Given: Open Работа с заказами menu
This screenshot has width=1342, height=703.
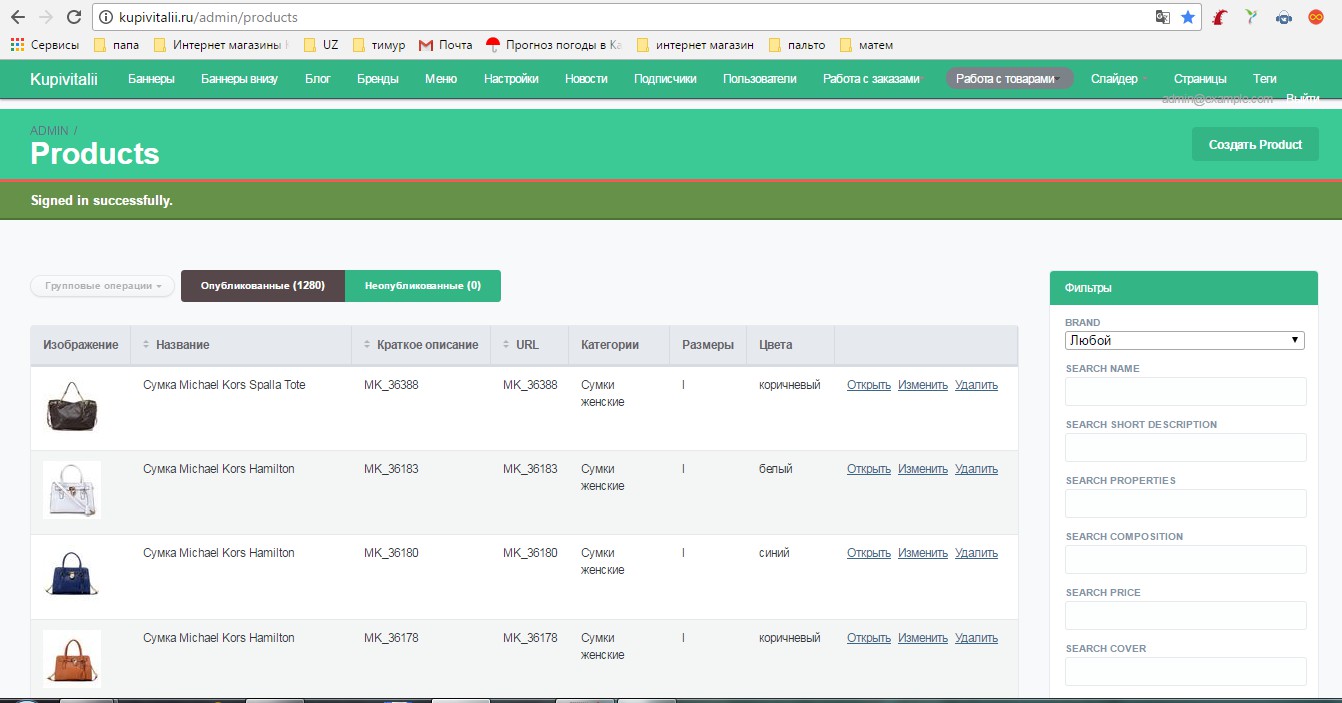Looking at the screenshot, I should (871, 79).
